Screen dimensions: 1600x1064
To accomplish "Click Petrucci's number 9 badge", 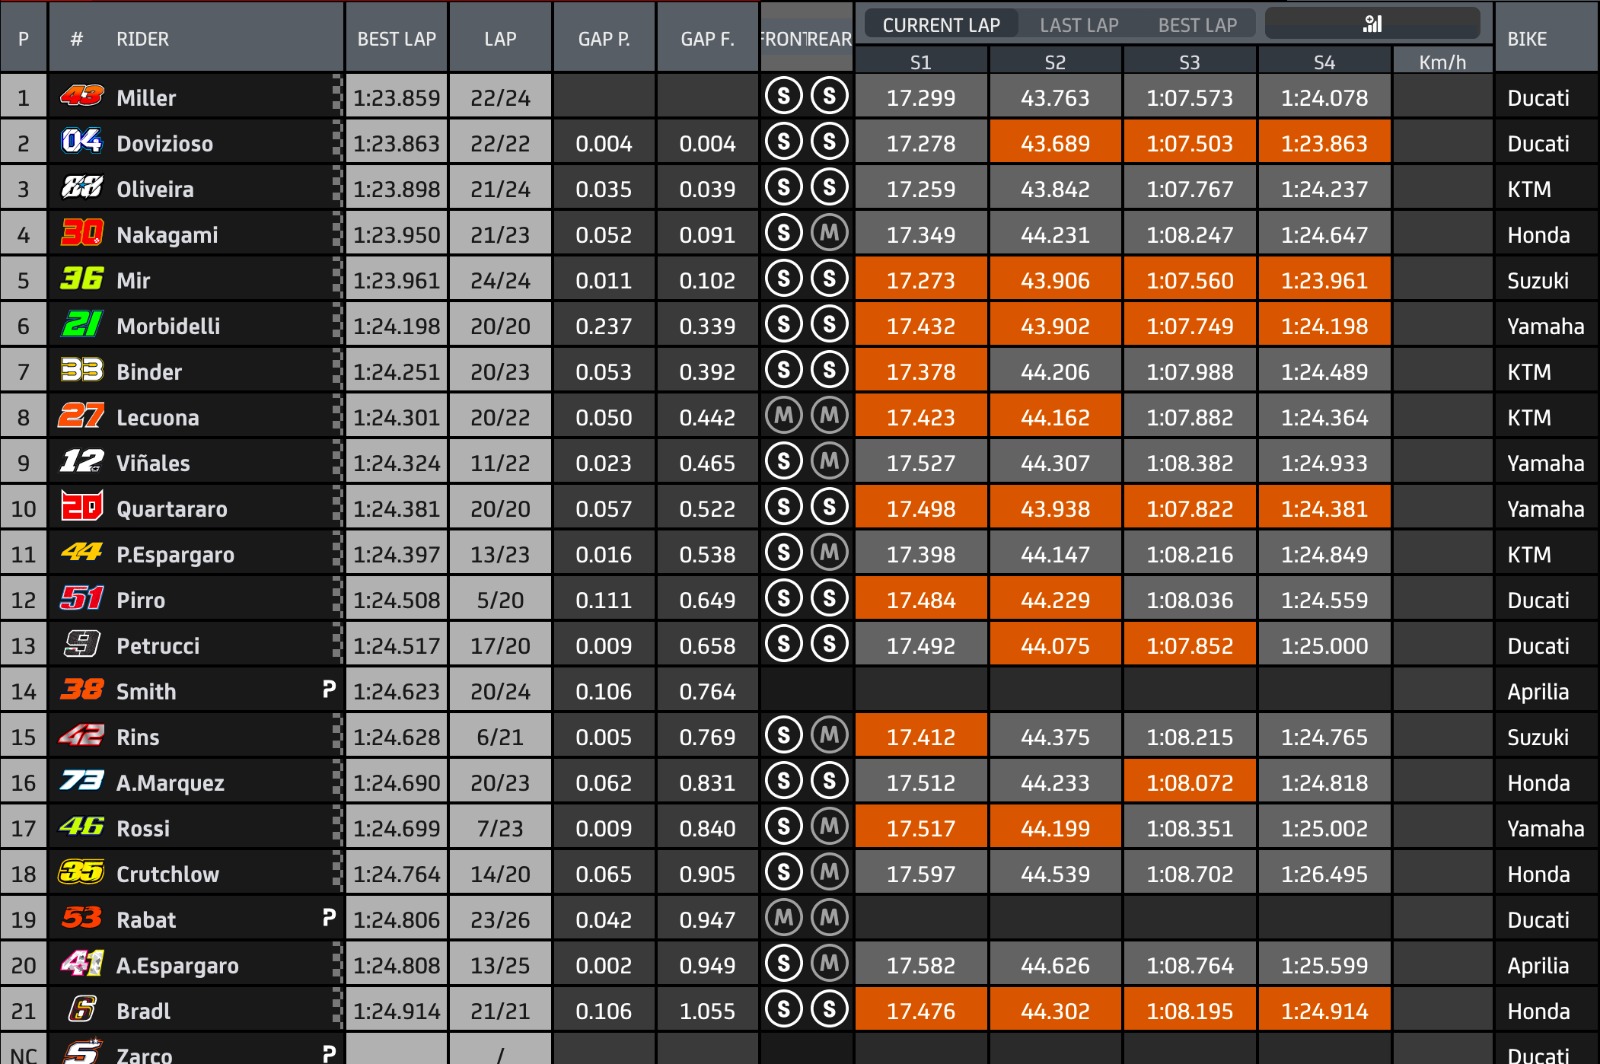I will pyautogui.click(x=82, y=644).
